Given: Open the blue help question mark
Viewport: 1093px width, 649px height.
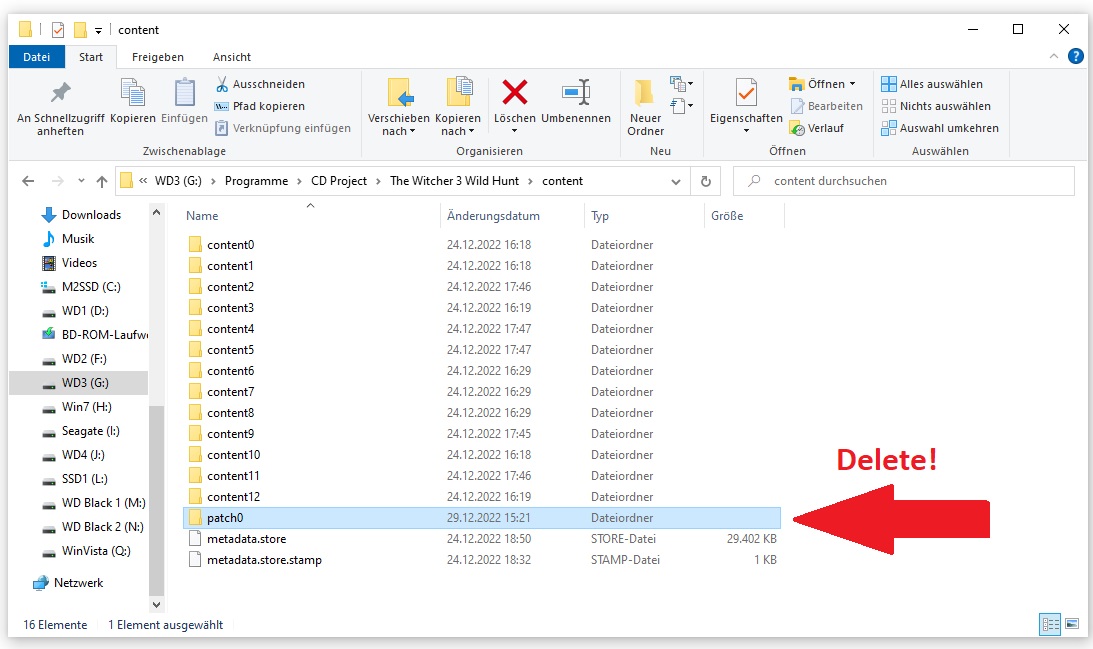Looking at the screenshot, I should pos(1076,56).
